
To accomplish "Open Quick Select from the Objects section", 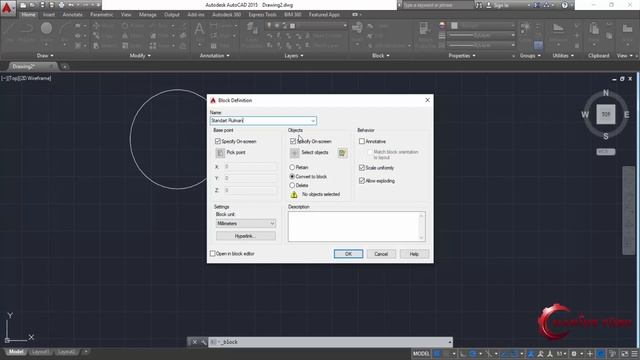I will [342, 153].
